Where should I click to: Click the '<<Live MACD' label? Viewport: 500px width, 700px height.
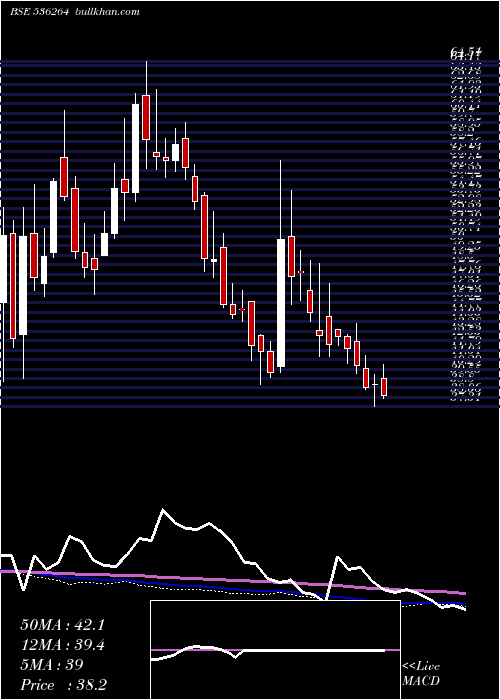tap(421, 674)
